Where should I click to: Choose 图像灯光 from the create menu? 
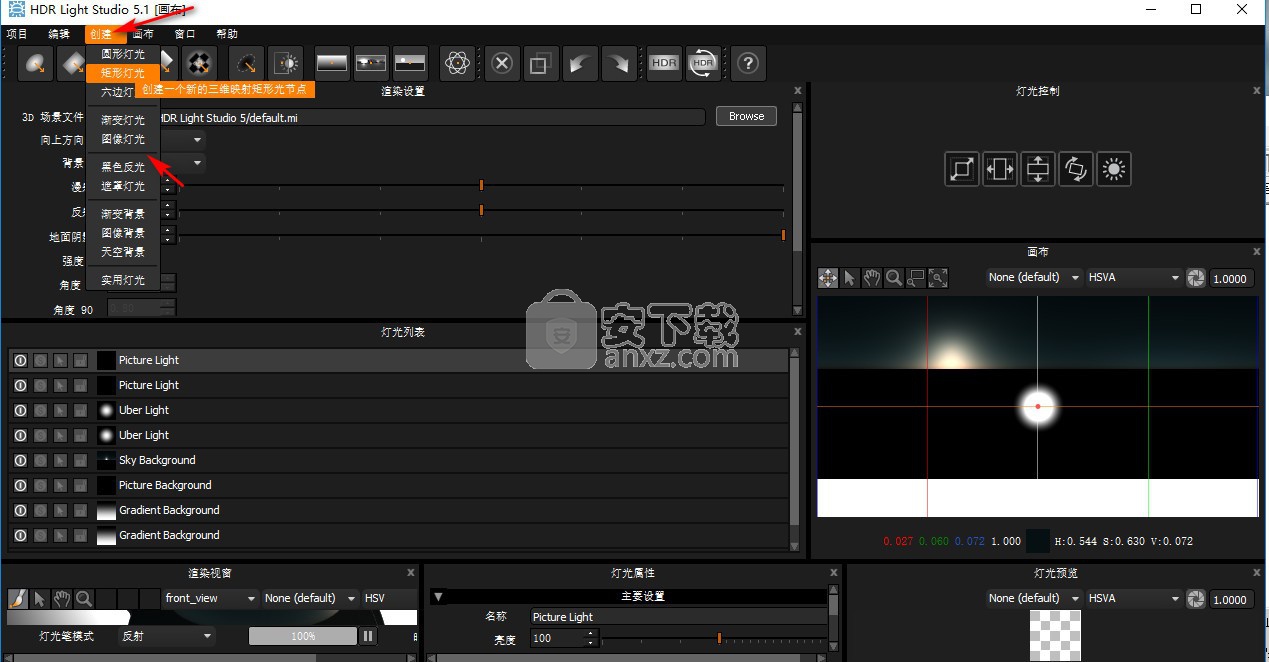click(123, 139)
